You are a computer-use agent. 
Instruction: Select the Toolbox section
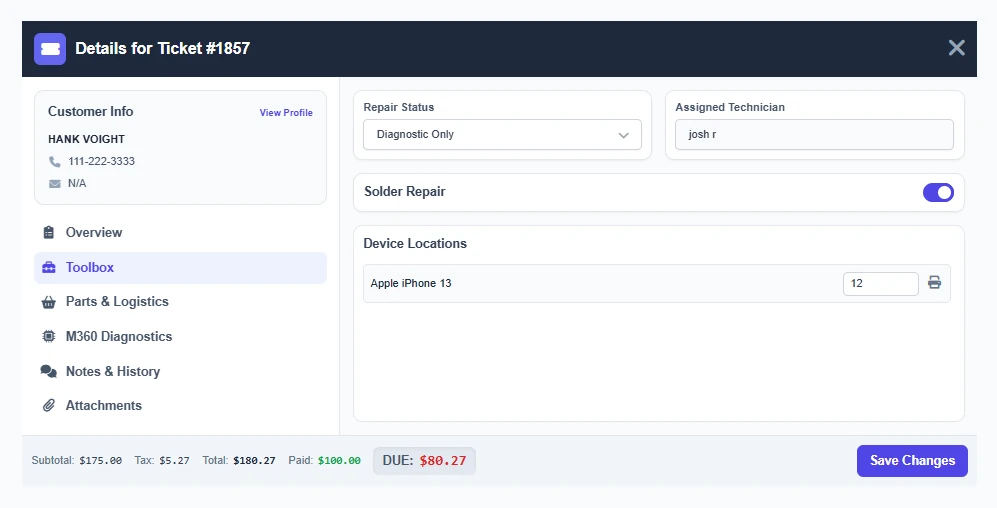point(181,268)
